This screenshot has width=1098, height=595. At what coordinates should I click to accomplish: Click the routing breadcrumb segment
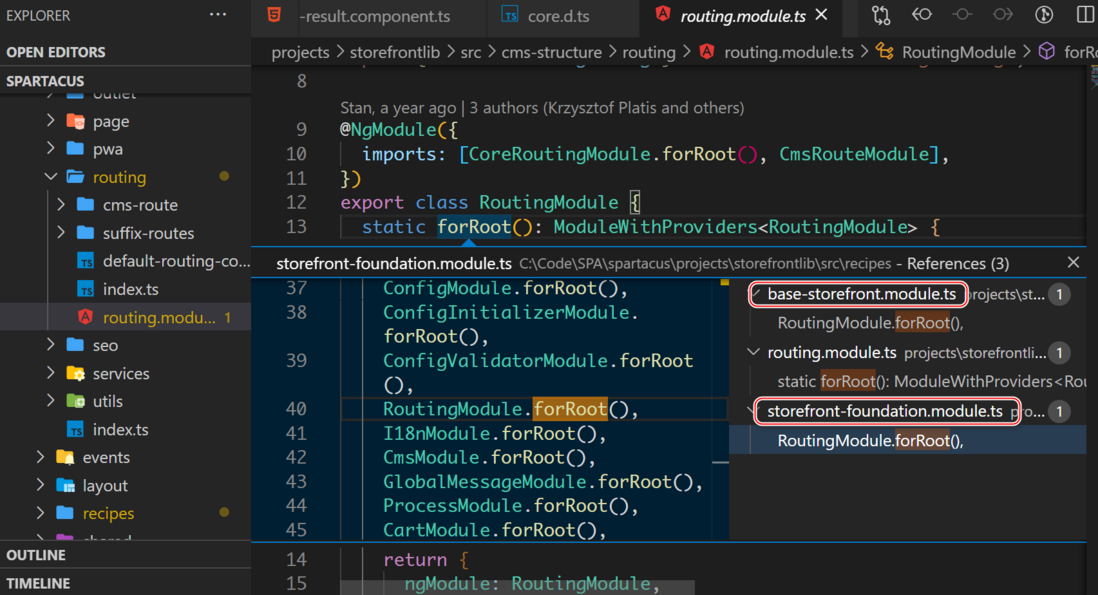pos(649,52)
